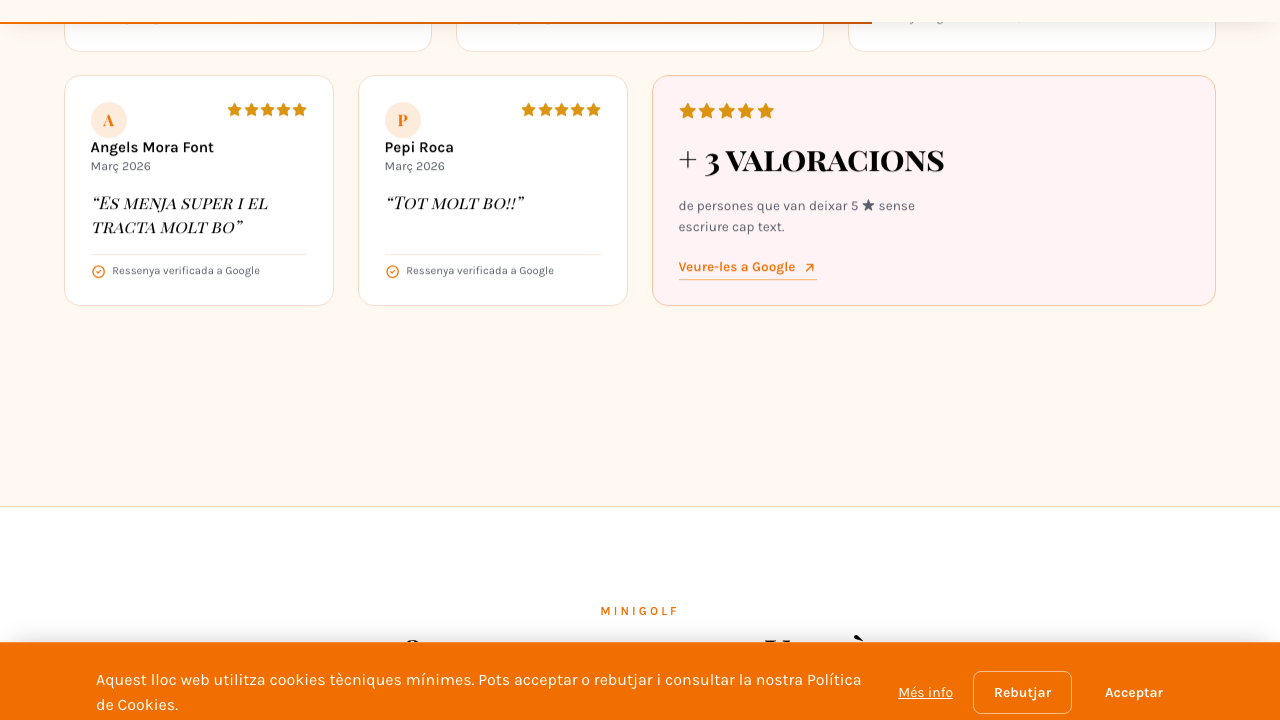Click the quote "Tot molt bo!!"
Image resolution: width=1280 pixels, height=720 pixels.
click(x=455, y=203)
